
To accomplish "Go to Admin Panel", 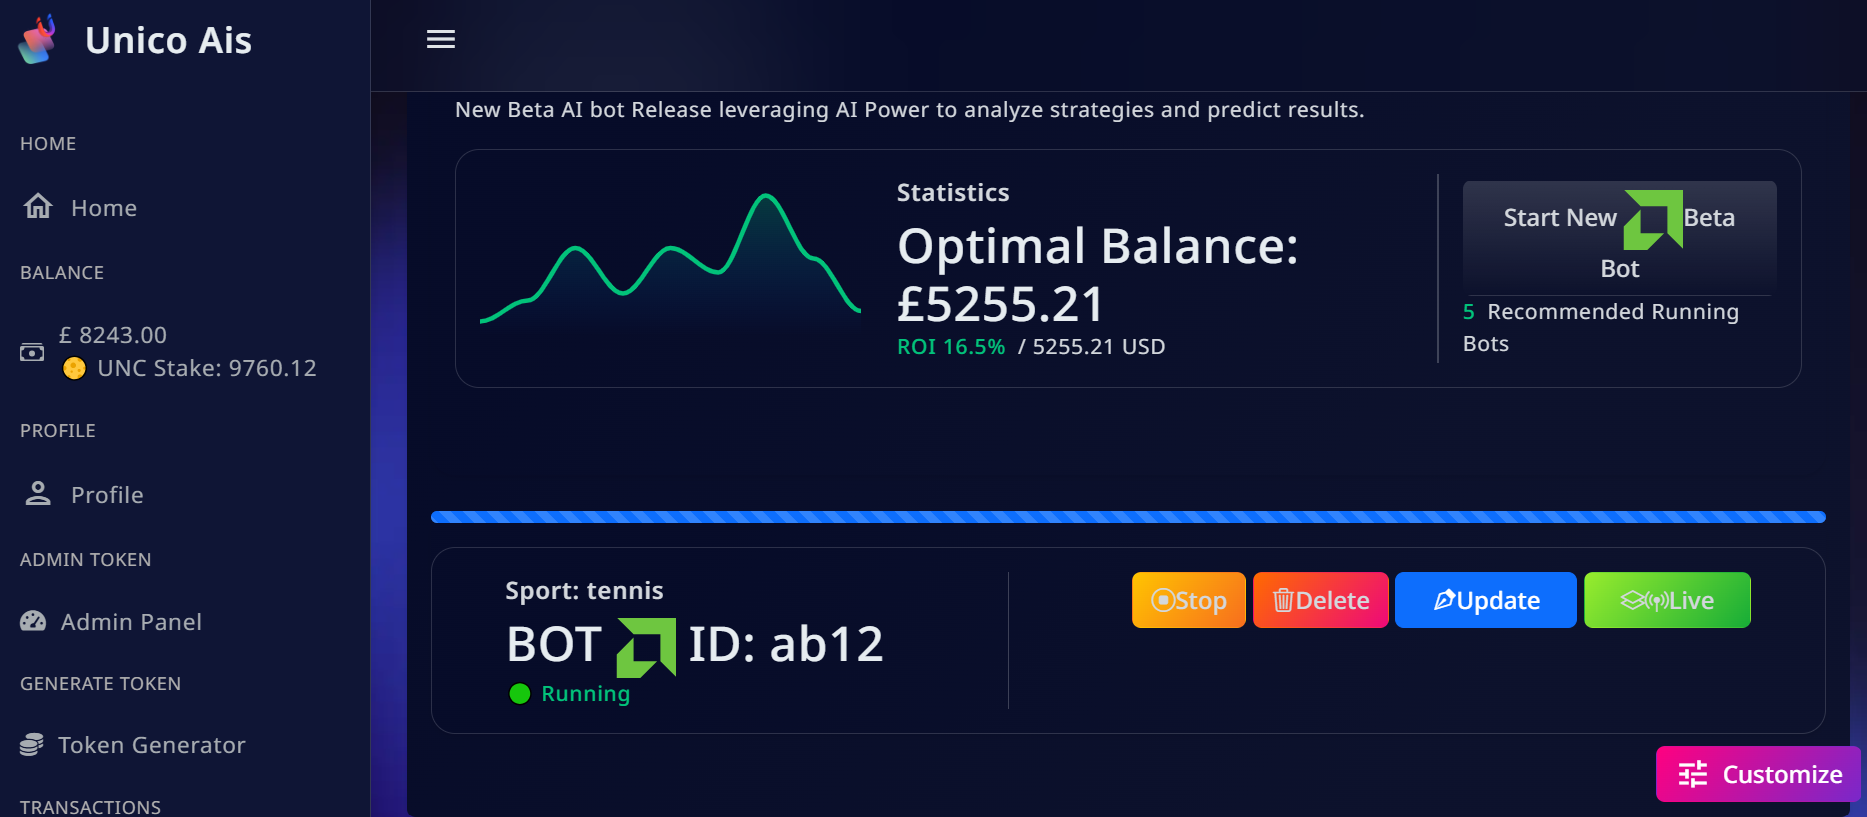I will pyautogui.click(x=131, y=622).
